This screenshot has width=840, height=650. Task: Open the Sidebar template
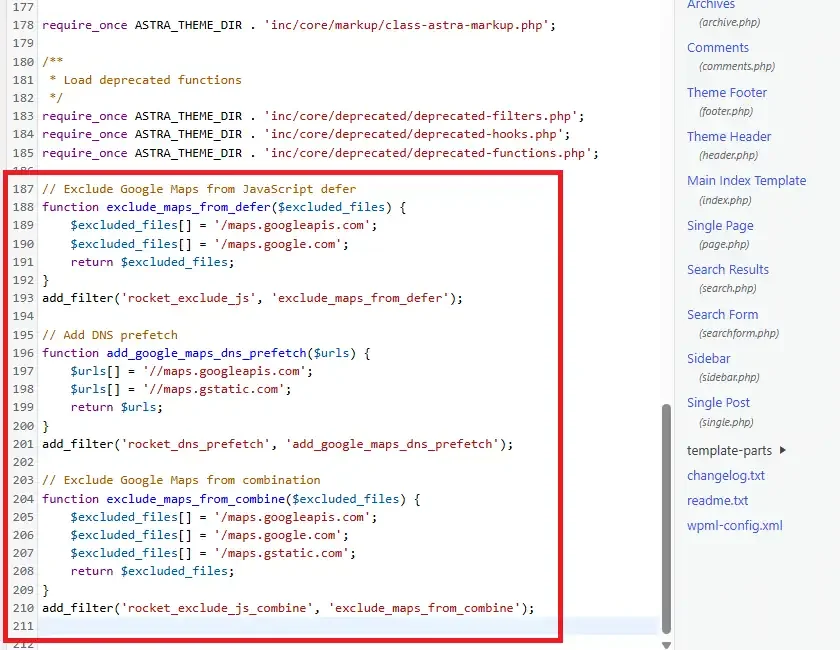708,358
